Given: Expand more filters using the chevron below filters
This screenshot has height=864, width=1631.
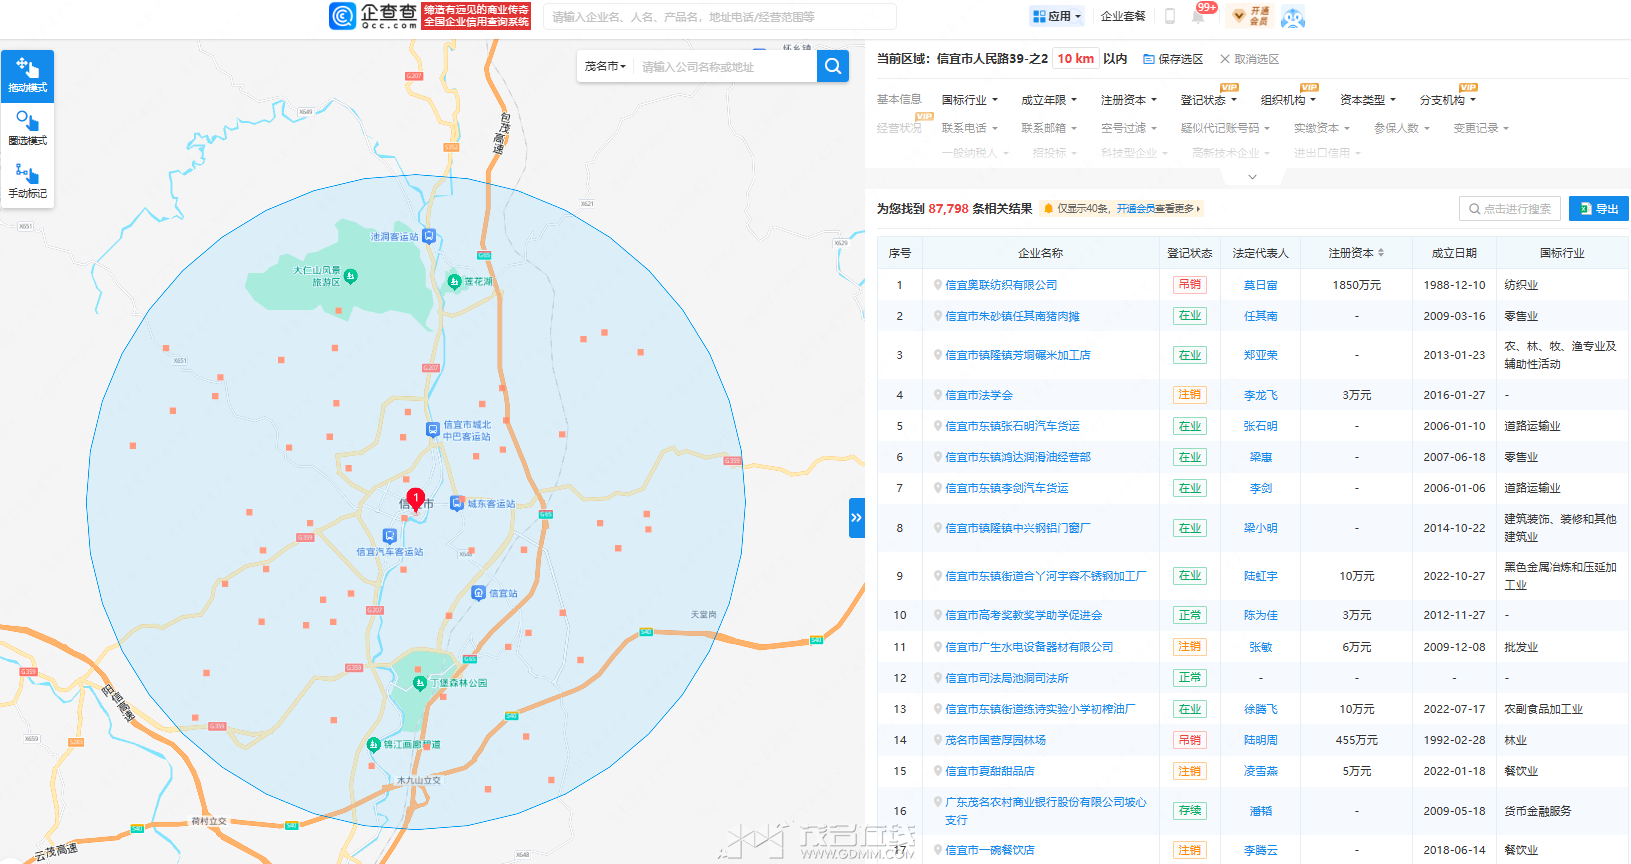Looking at the screenshot, I should pyautogui.click(x=1252, y=177).
